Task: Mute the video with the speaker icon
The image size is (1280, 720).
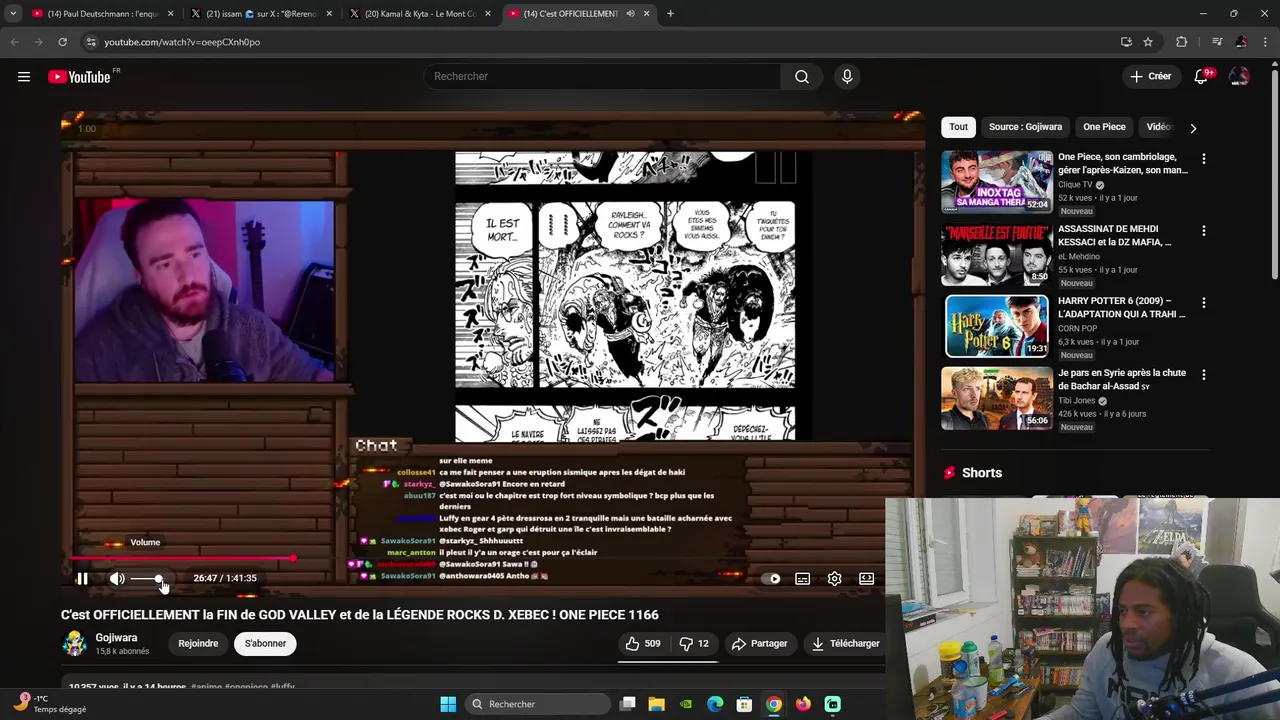Action: (117, 579)
